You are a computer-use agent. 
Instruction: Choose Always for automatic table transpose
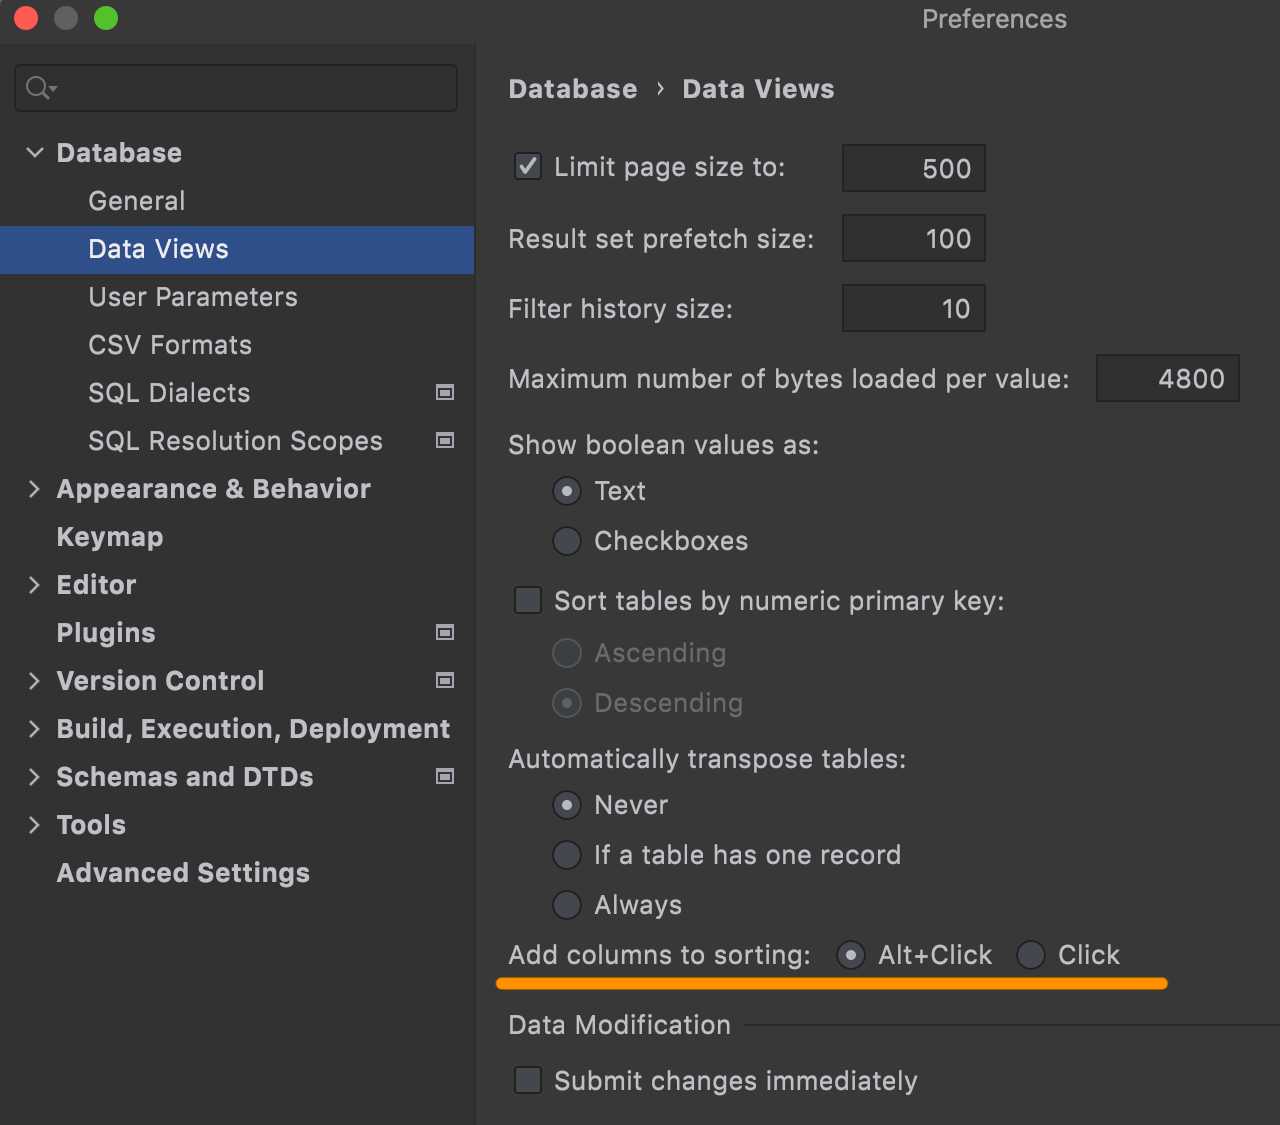point(567,905)
